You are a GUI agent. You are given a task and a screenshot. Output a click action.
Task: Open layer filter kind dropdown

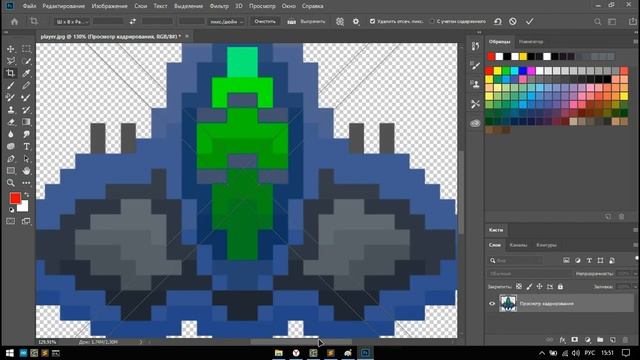516,260
